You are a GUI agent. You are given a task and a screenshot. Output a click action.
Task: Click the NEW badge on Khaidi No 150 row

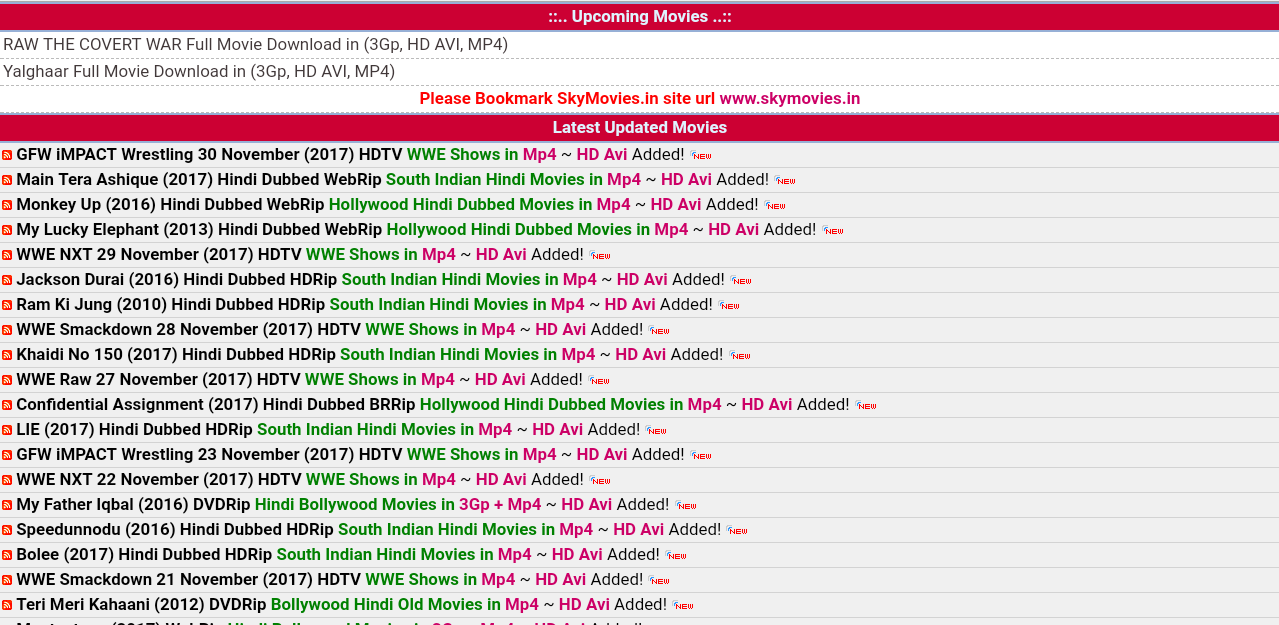click(x=740, y=356)
